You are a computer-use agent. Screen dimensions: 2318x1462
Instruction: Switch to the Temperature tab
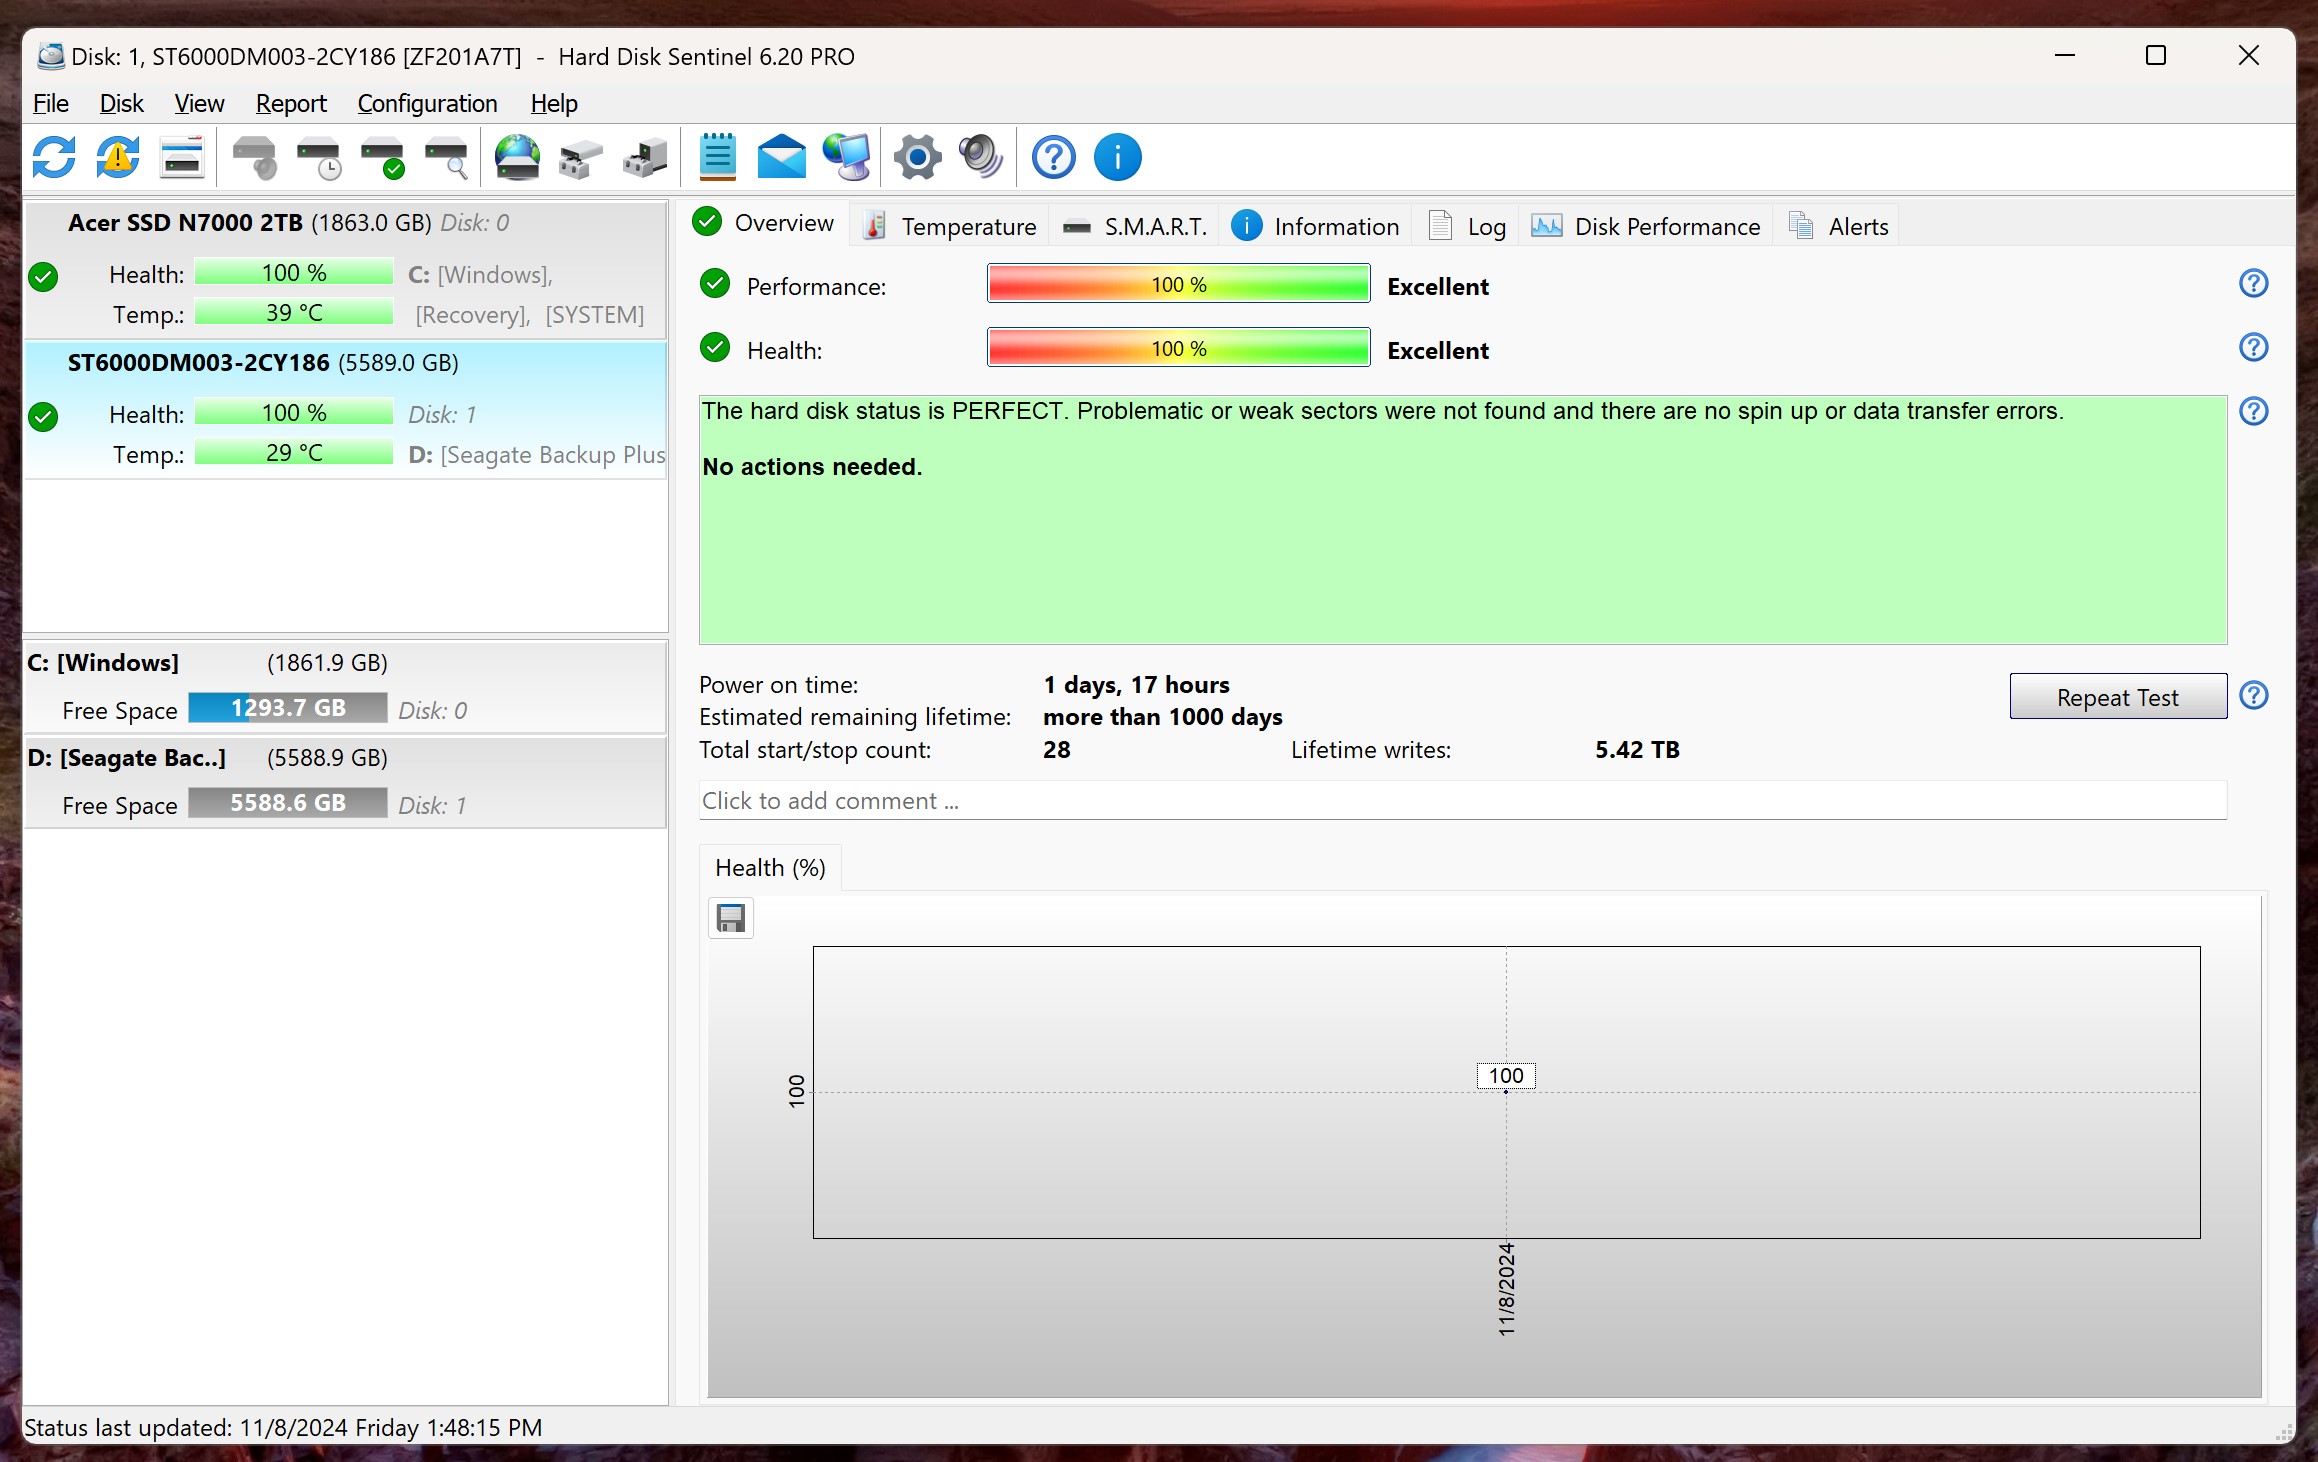tap(950, 226)
